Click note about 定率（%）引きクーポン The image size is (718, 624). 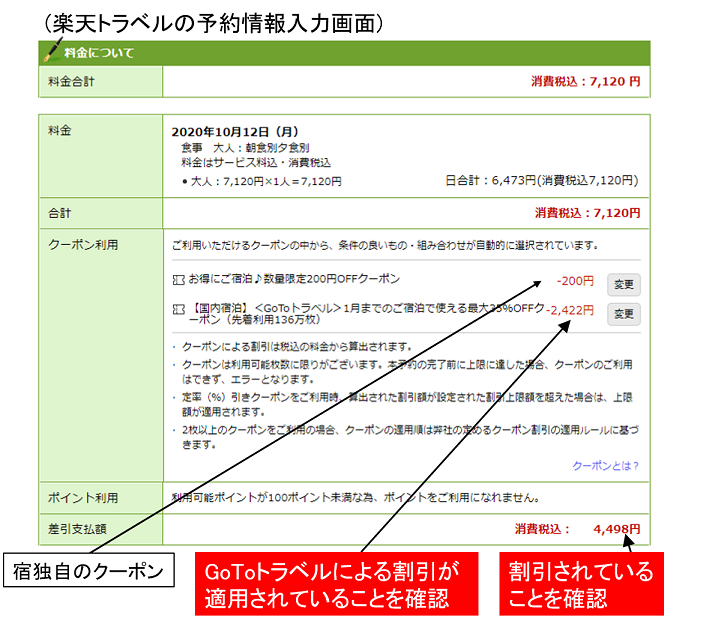pyautogui.click(x=407, y=404)
